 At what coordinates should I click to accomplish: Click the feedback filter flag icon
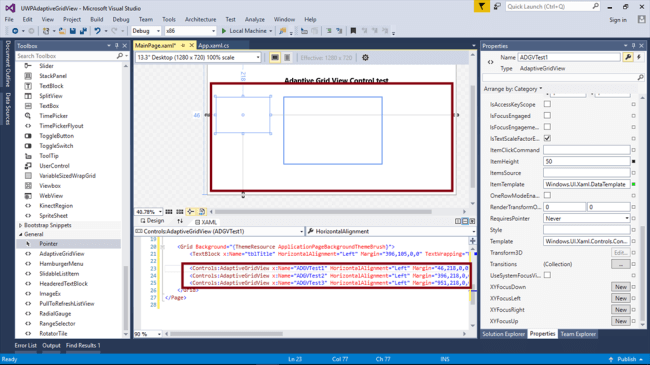tap(482, 7)
